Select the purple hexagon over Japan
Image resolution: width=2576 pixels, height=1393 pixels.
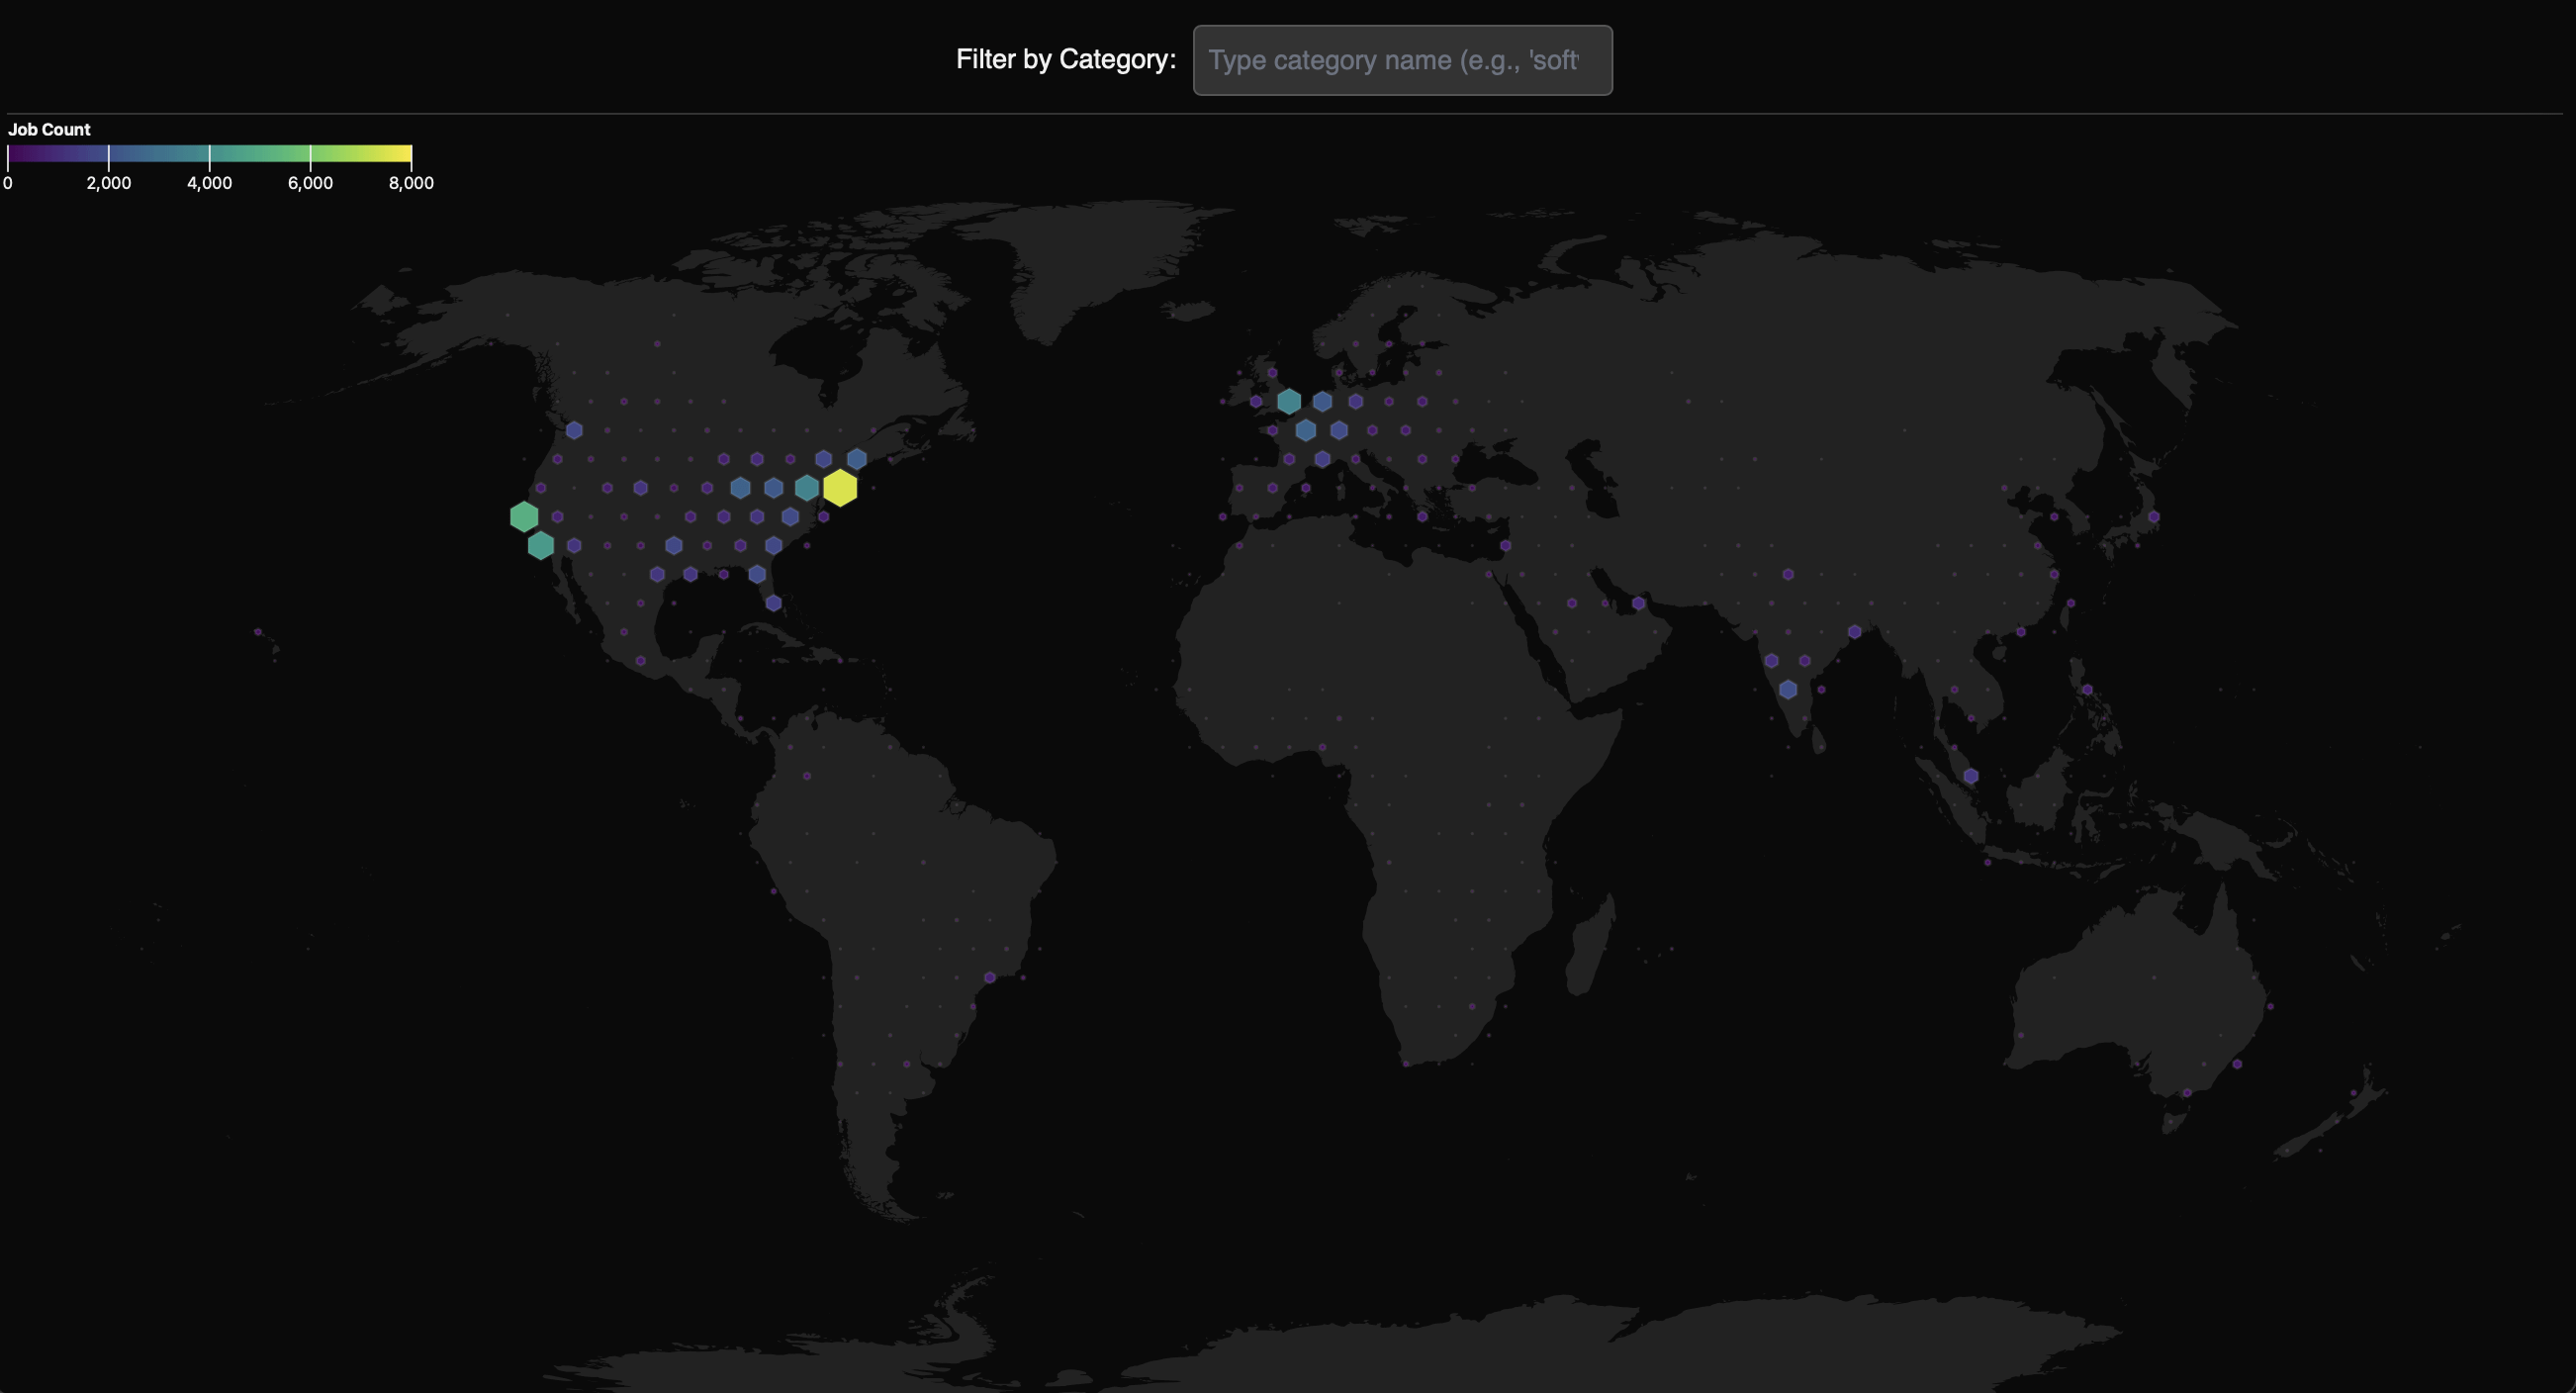tap(2154, 517)
